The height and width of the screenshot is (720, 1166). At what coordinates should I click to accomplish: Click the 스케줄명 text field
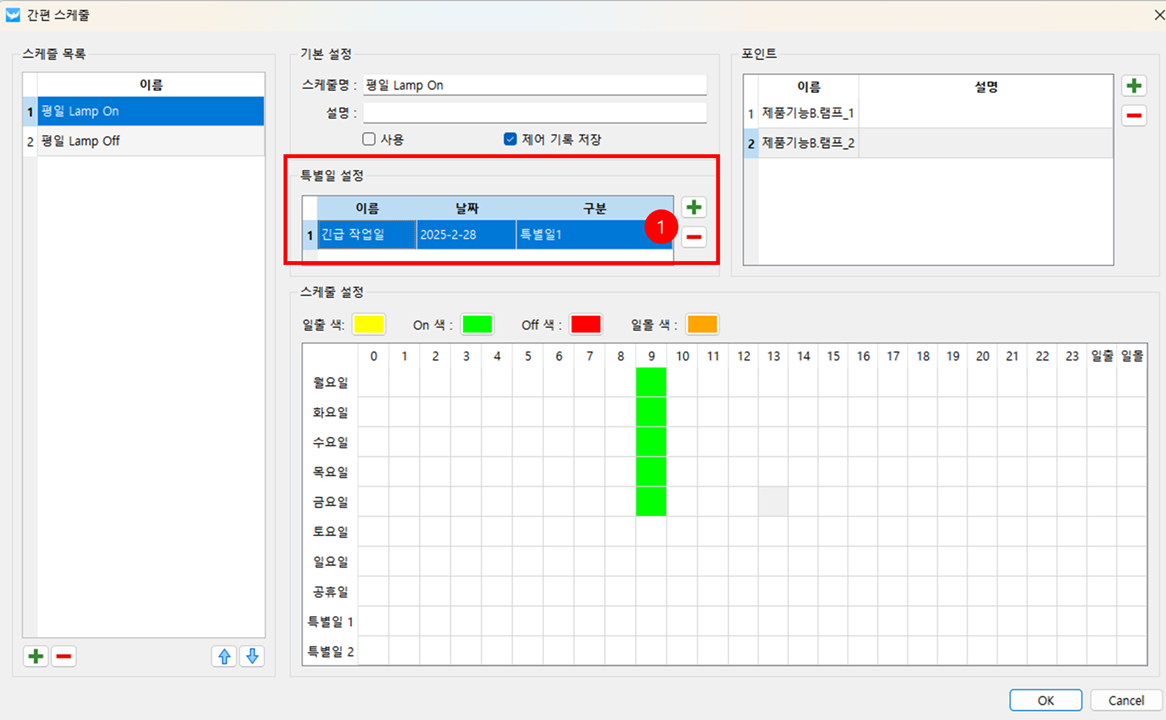tap(534, 86)
